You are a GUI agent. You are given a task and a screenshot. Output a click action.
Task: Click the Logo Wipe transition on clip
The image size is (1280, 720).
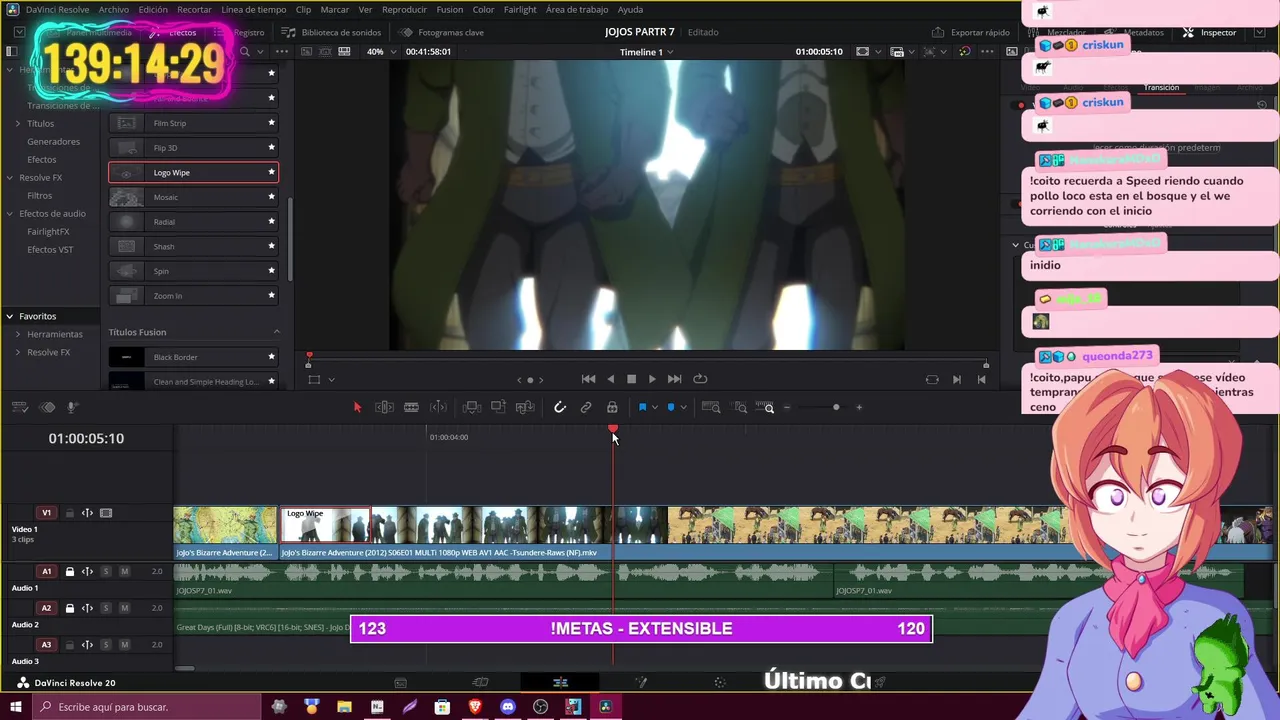point(325,524)
